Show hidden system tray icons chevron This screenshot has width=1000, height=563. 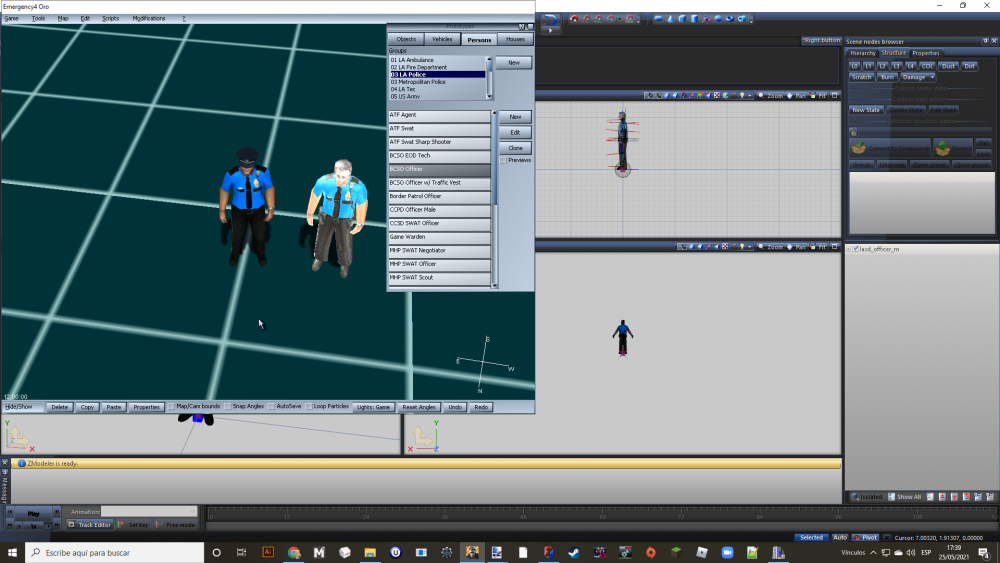point(873,552)
